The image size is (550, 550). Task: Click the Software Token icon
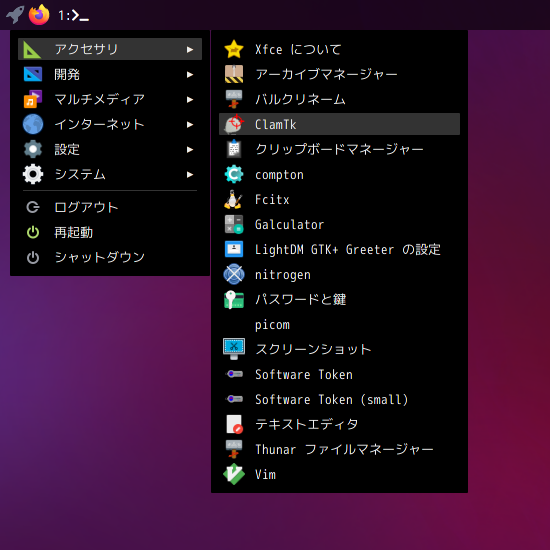234,374
